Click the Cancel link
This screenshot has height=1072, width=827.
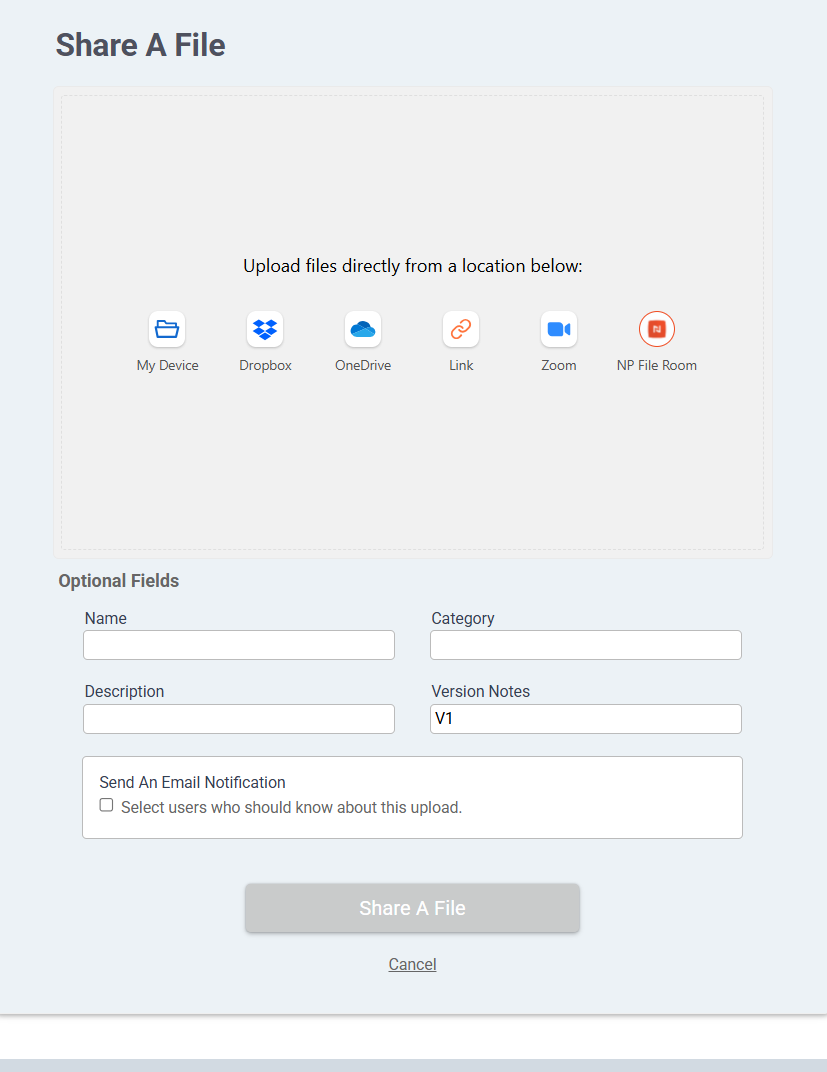click(412, 964)
